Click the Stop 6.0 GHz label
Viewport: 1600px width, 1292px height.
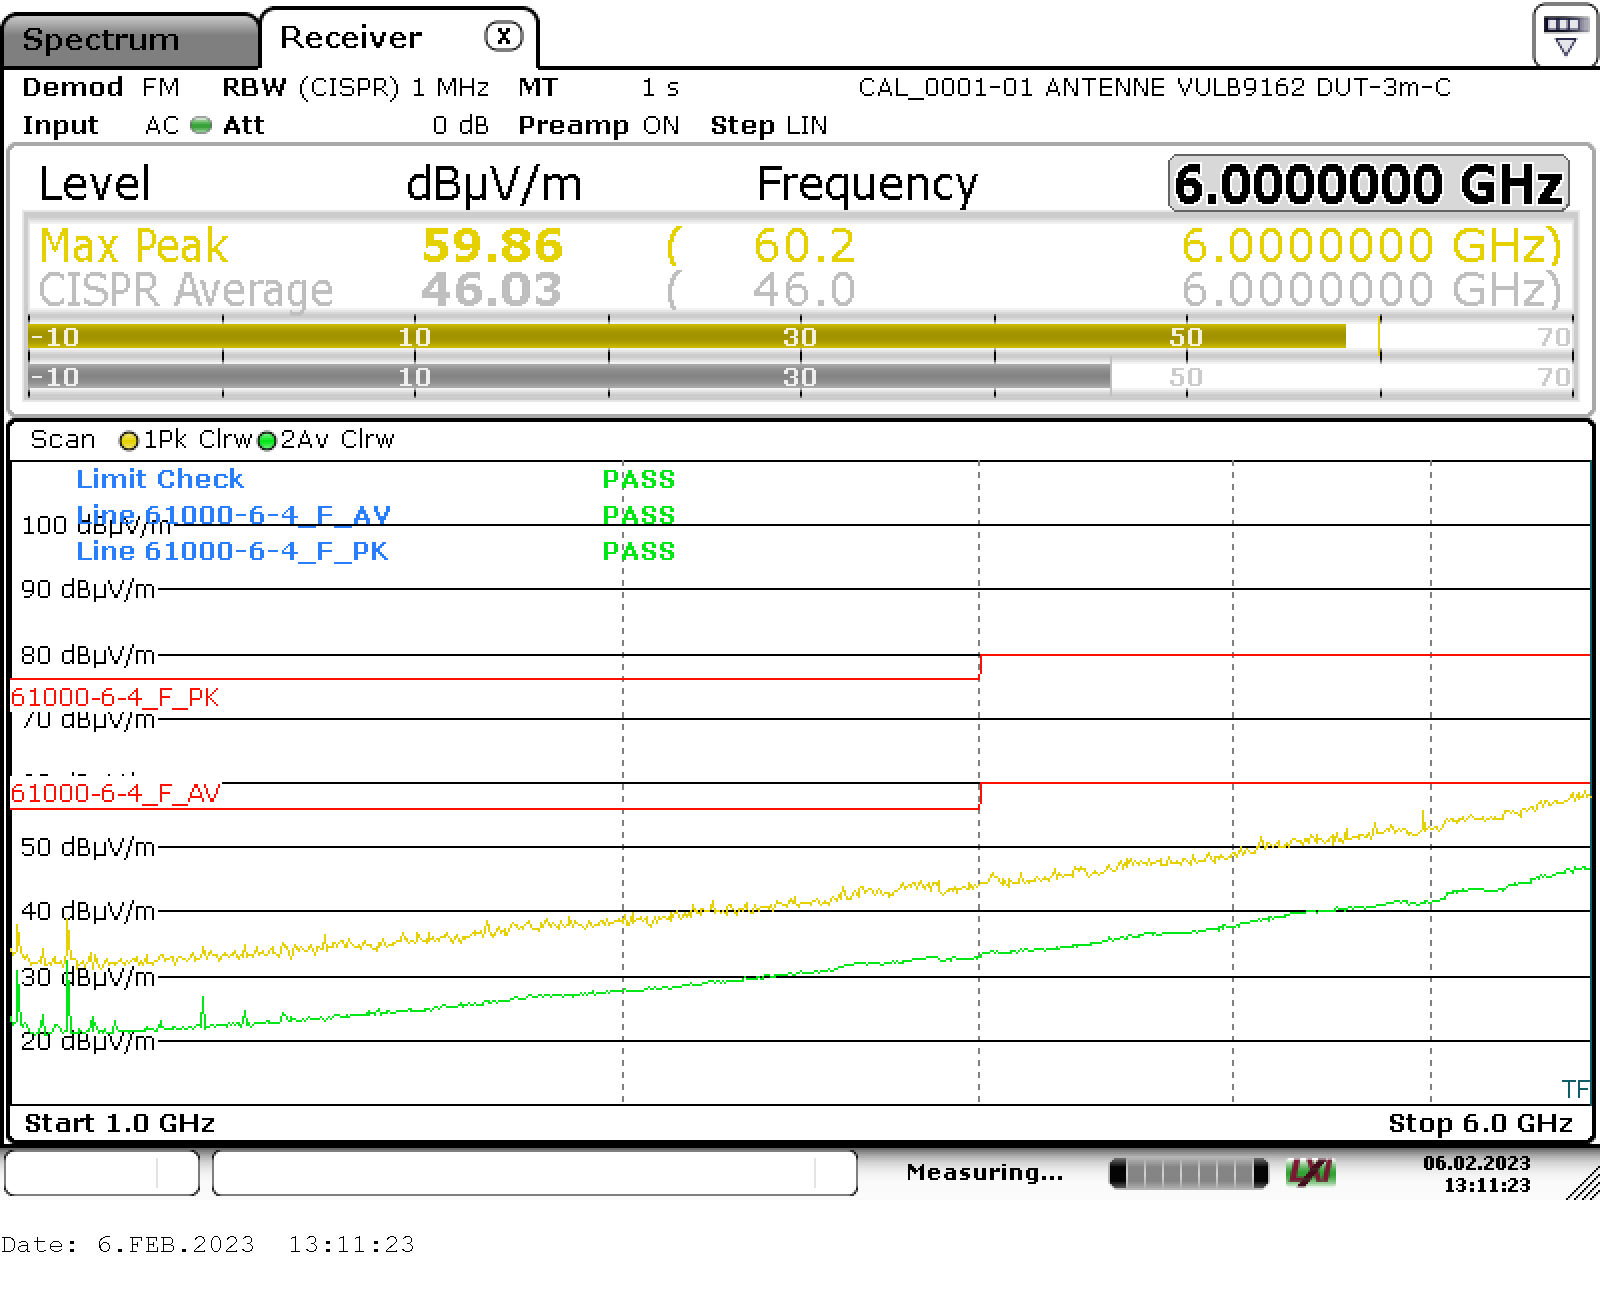1481,1123
